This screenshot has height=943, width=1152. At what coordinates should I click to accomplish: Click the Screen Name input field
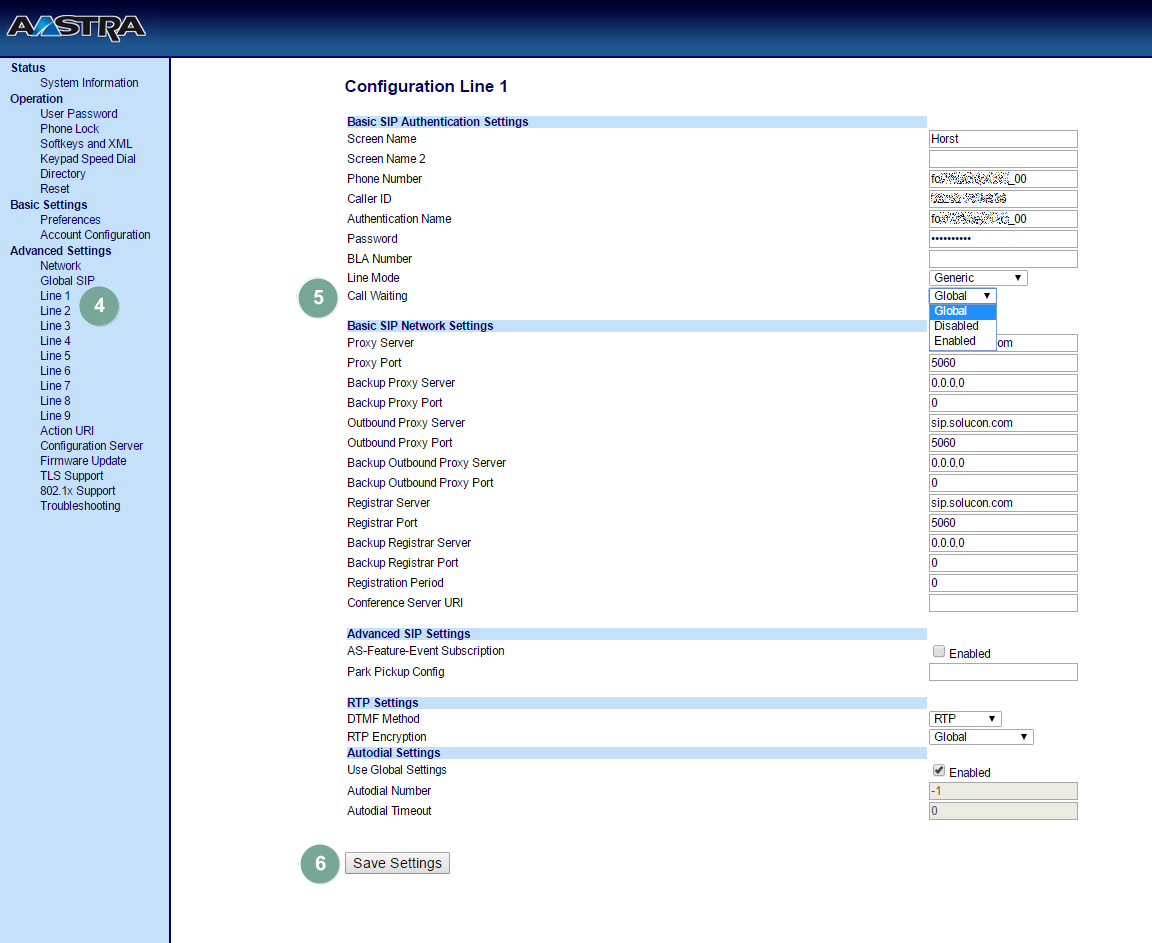coord(1002,139)
